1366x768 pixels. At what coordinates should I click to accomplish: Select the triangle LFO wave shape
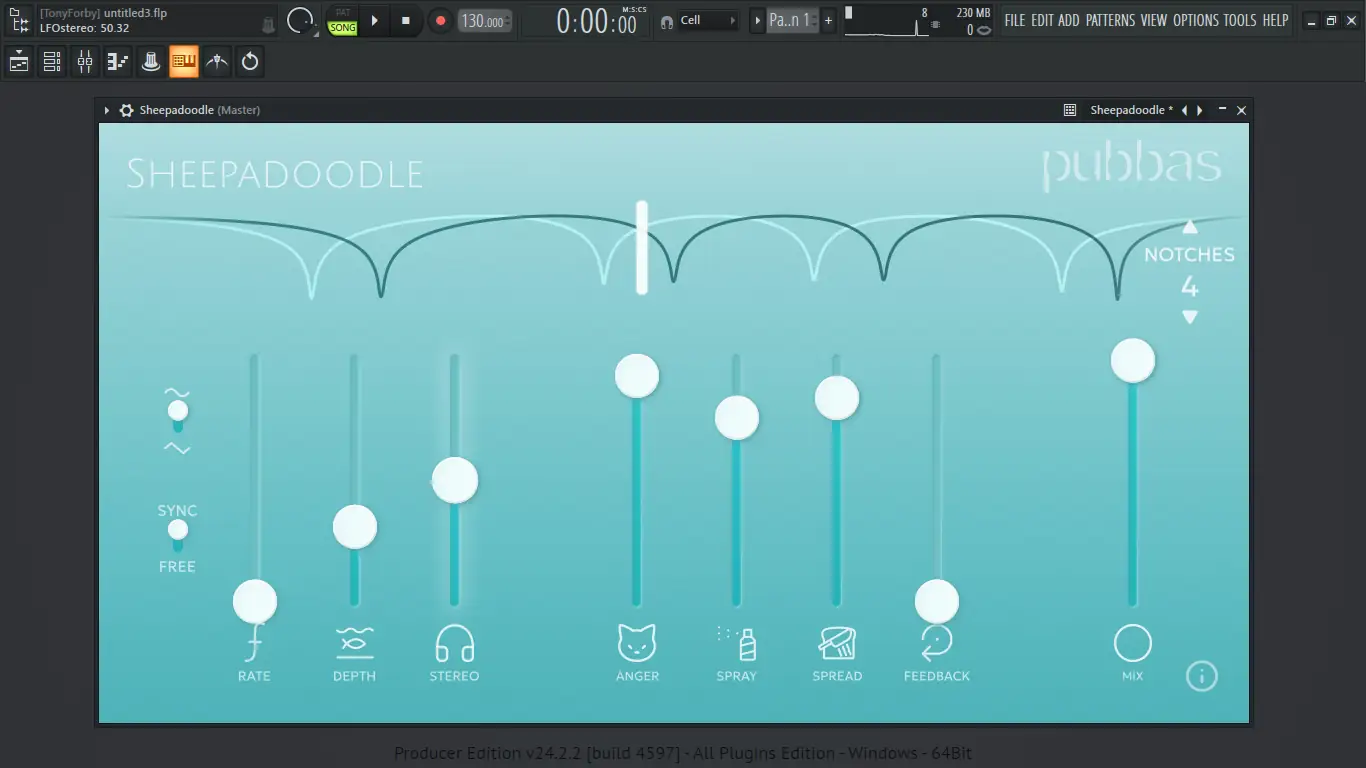click(x=177, y=449)
